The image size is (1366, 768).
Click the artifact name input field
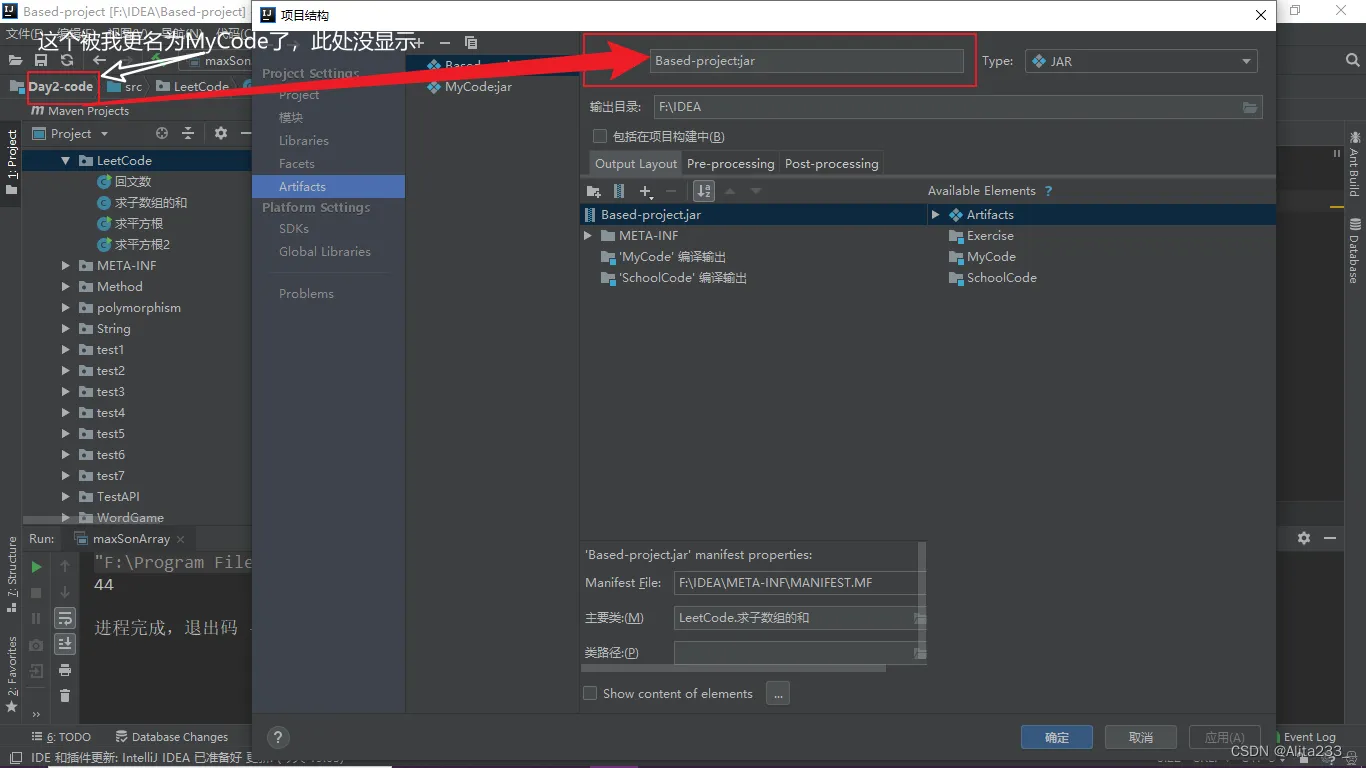[807, 61]
